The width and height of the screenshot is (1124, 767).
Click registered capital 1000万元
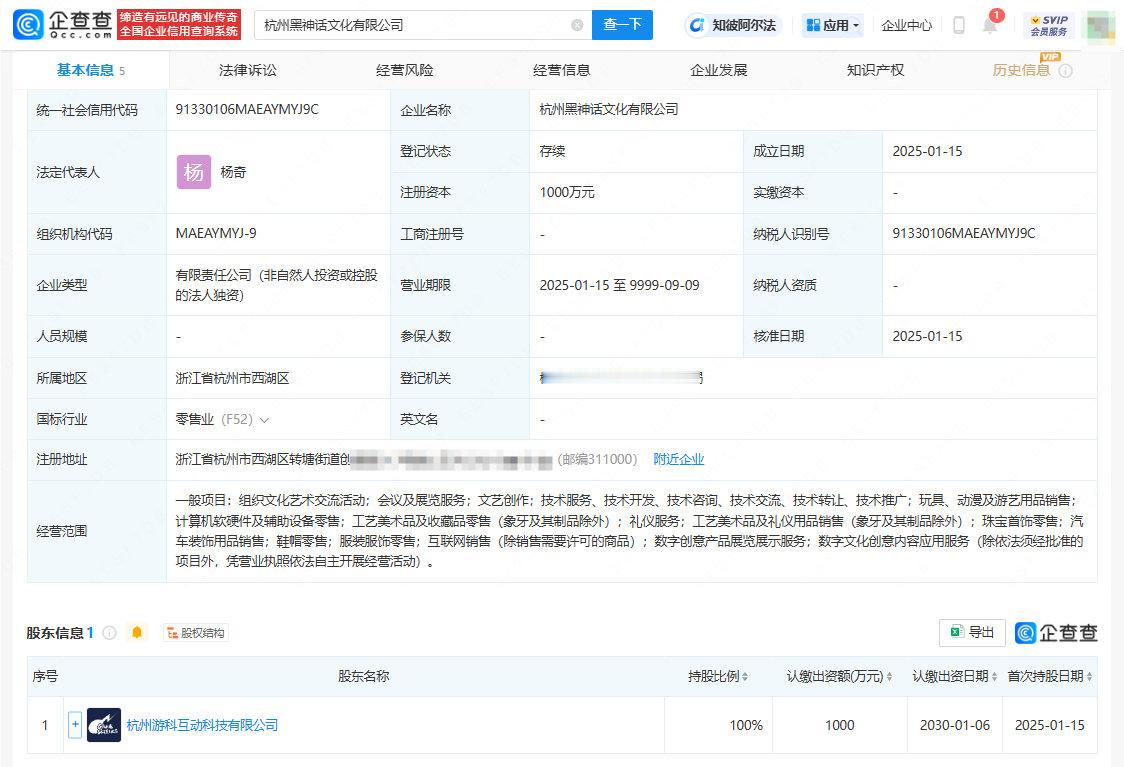[567, 193]
